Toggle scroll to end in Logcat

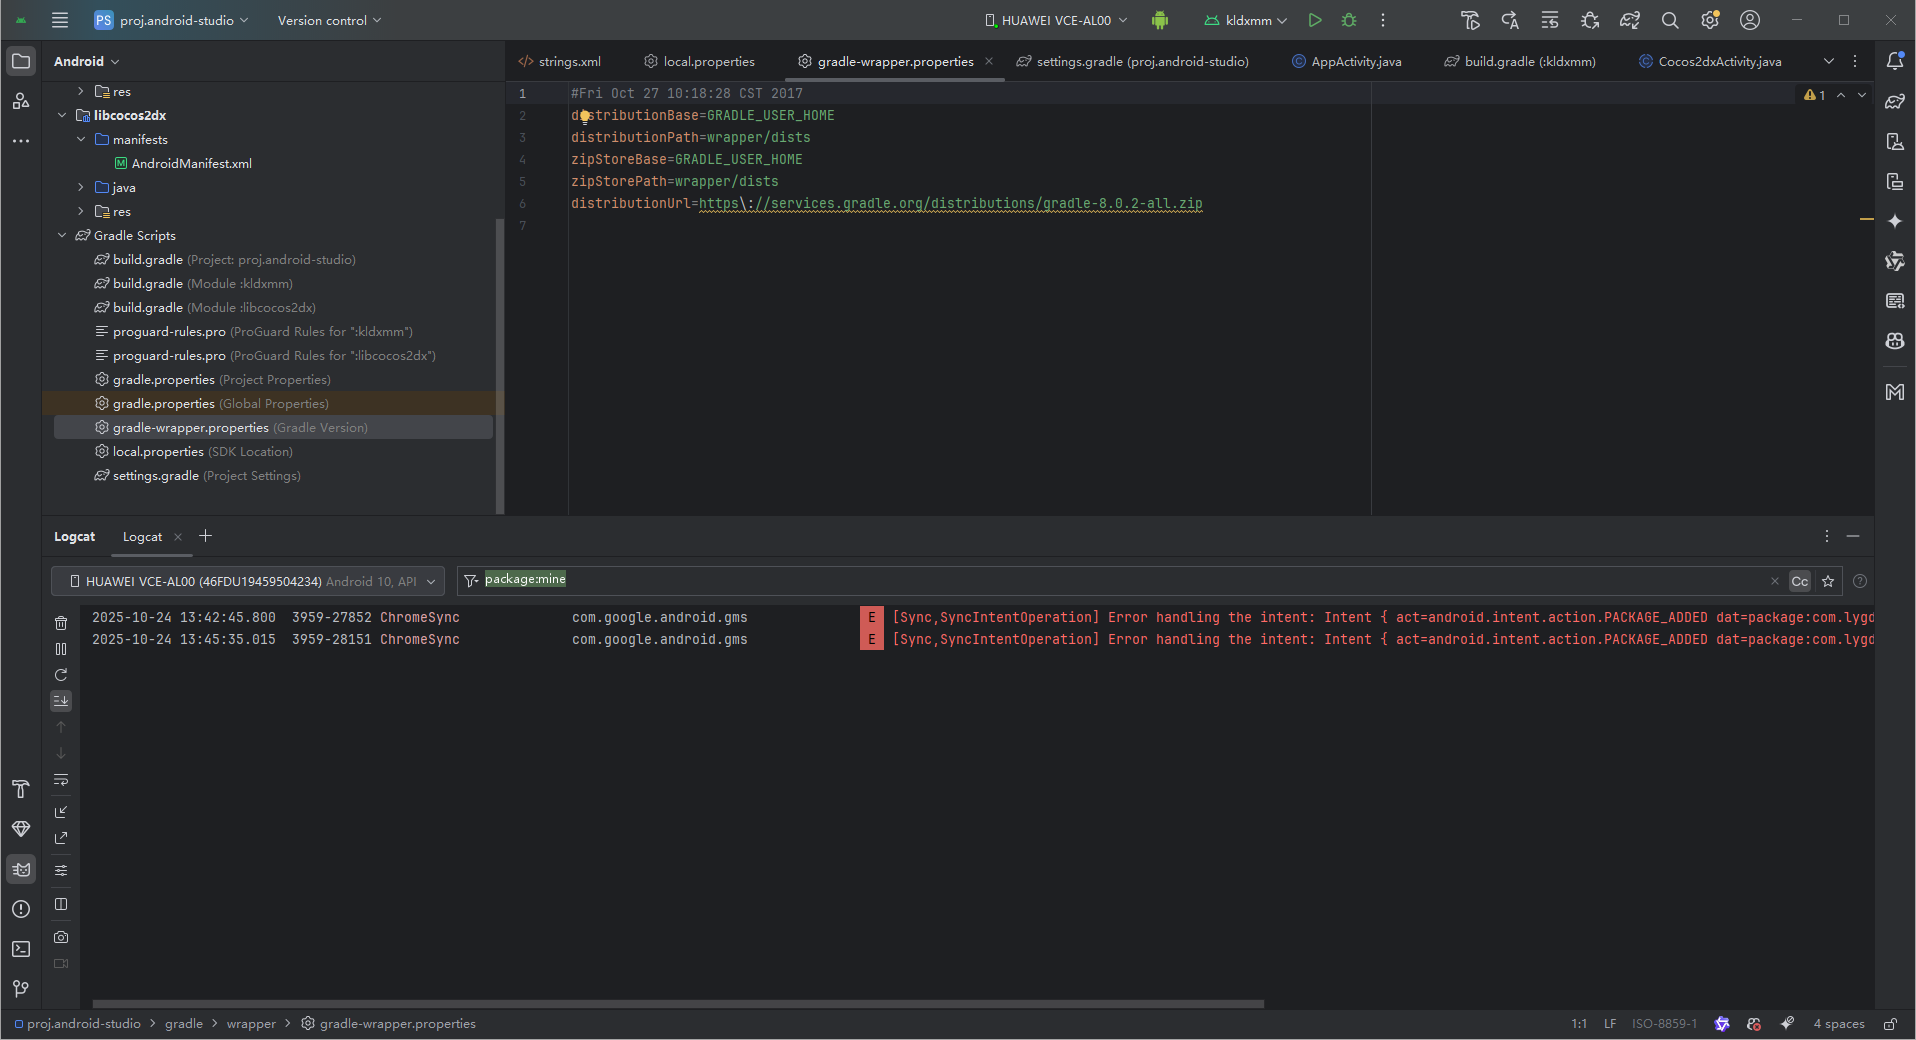coord(61,701)
